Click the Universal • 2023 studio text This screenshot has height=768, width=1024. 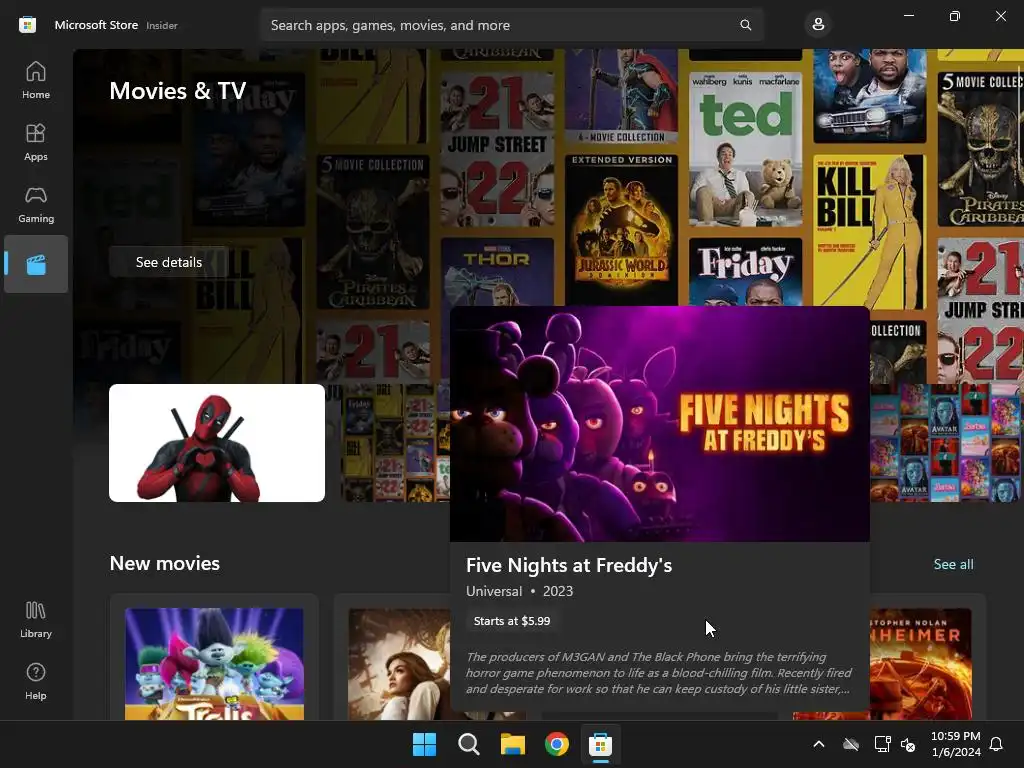(519, 591)
